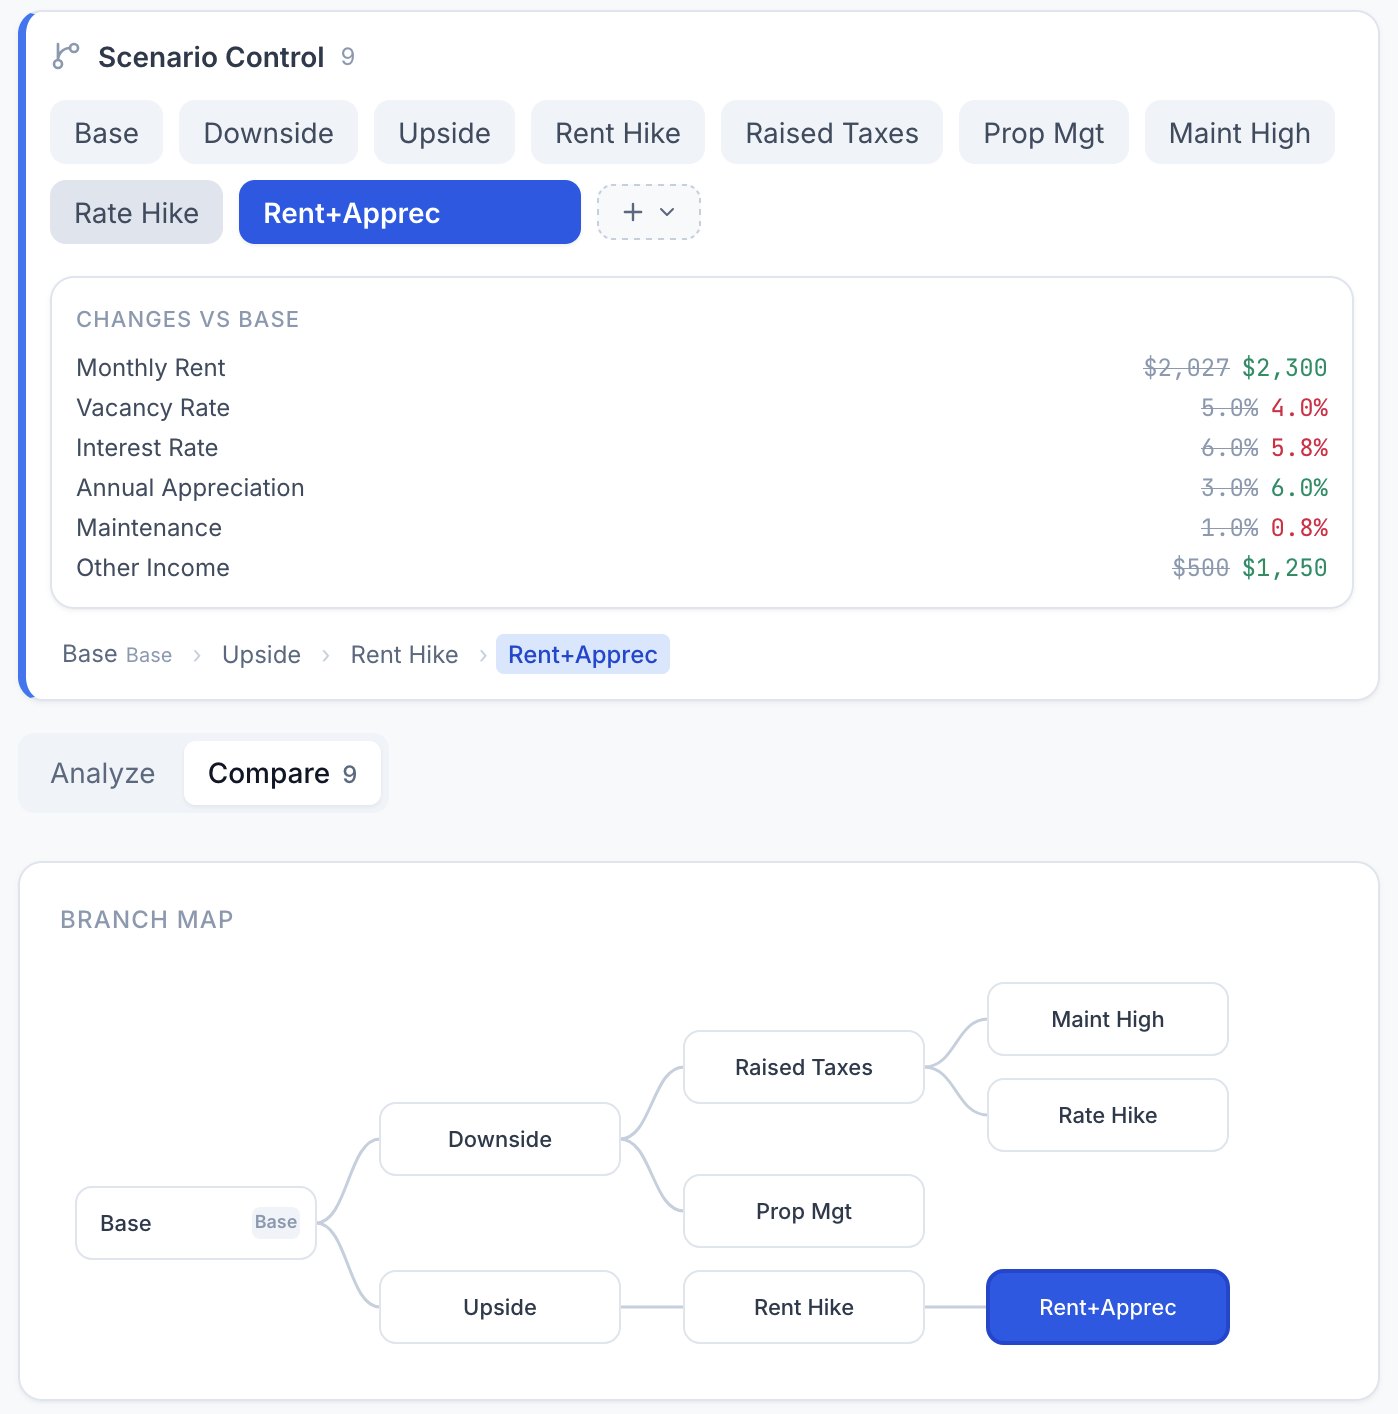
Task: Switch to the Analyze tab
Action: click(103, 773)
